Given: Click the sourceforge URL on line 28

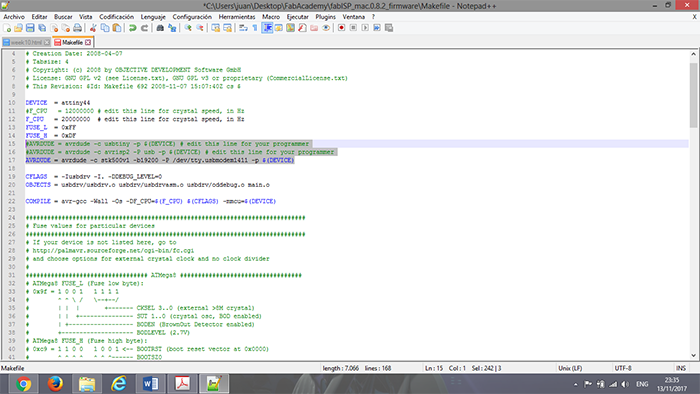Looking at the screenshot, I should click(113, 250).
